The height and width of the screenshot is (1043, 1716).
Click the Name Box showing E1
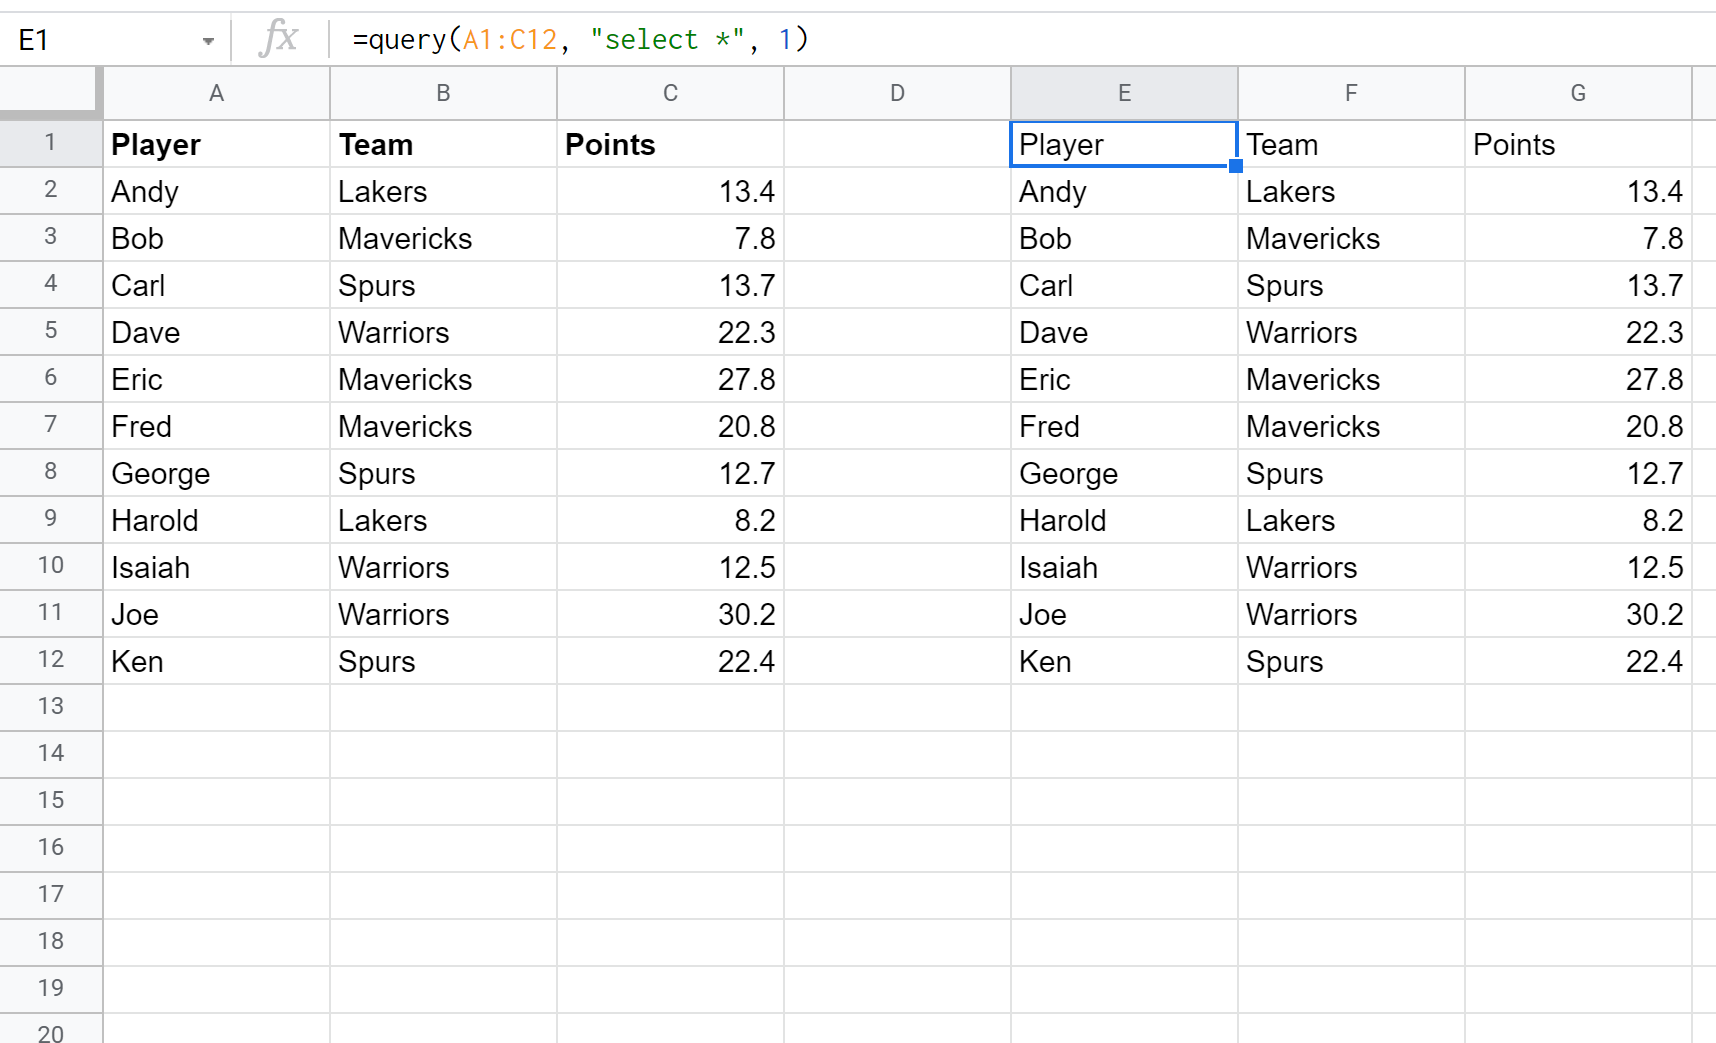point(100,40)
